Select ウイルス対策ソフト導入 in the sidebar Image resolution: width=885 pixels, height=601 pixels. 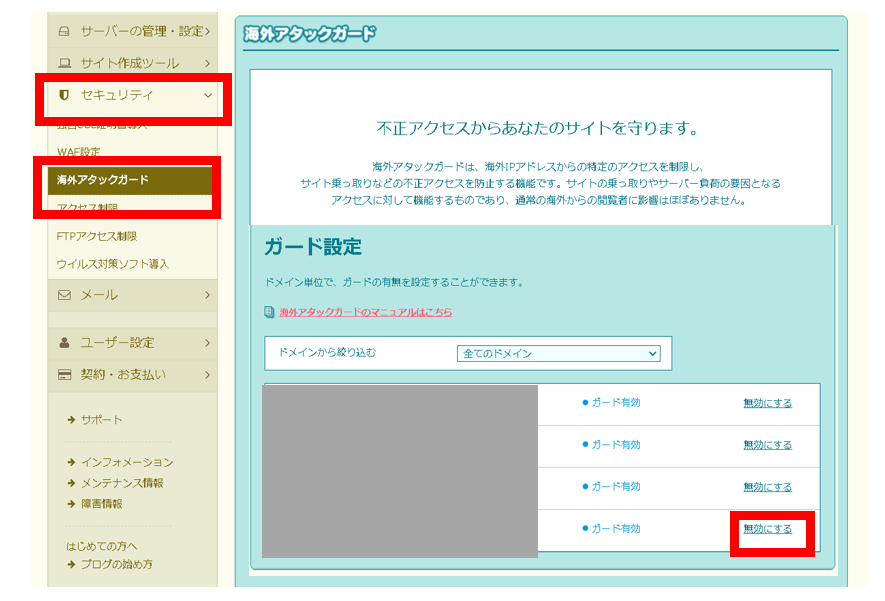(113, 264)
